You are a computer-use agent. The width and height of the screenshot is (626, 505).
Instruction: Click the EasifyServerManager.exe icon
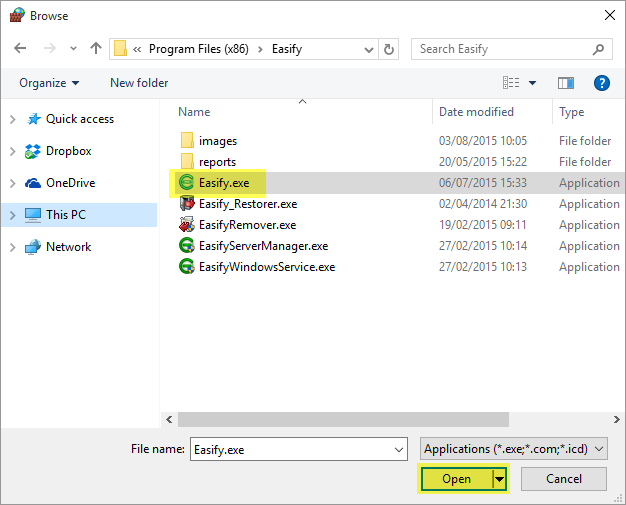(186, 246)
